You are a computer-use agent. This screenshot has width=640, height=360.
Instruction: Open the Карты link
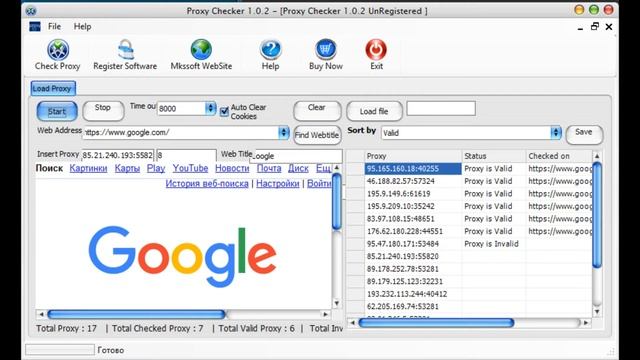coord(127,168)
